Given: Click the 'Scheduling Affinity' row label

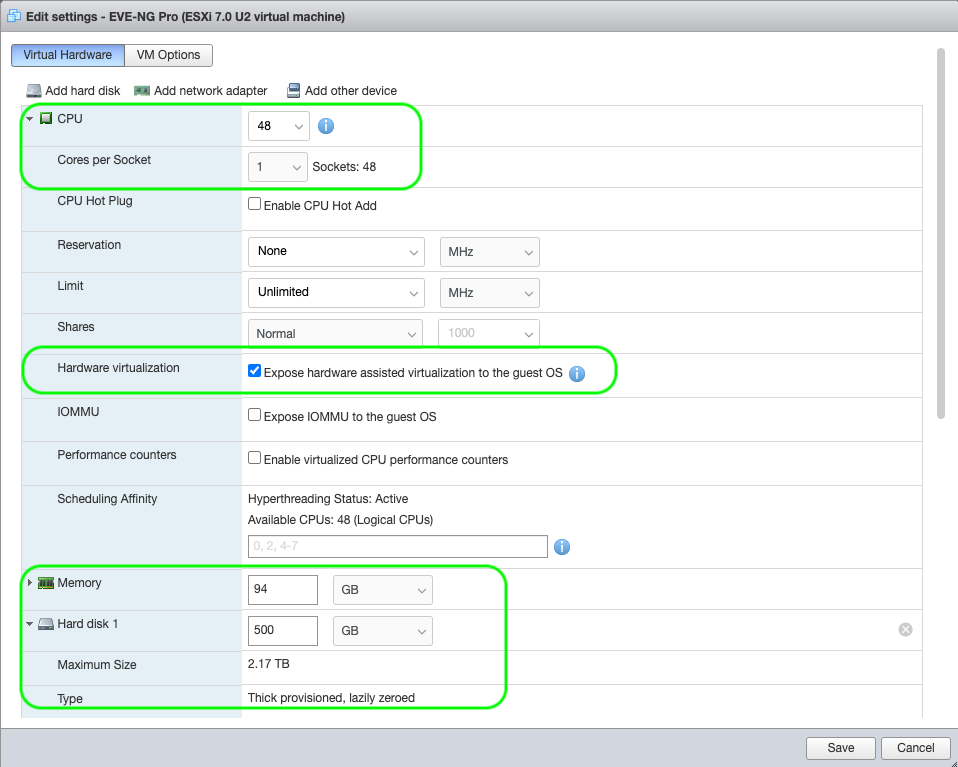Looking at the screenshot, I should coord(107,499).
